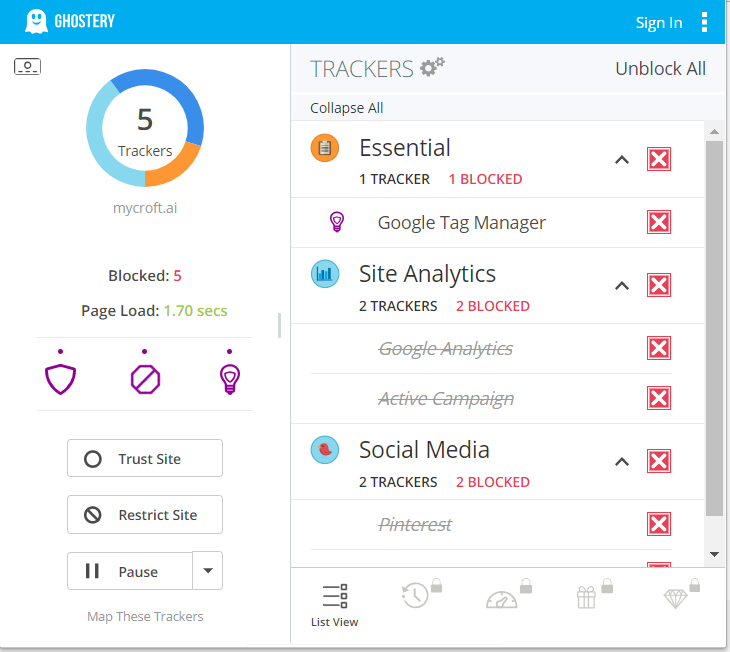730x652 pixels.
Task: Collapse the Essential category chevron
Action: (622, 160)
